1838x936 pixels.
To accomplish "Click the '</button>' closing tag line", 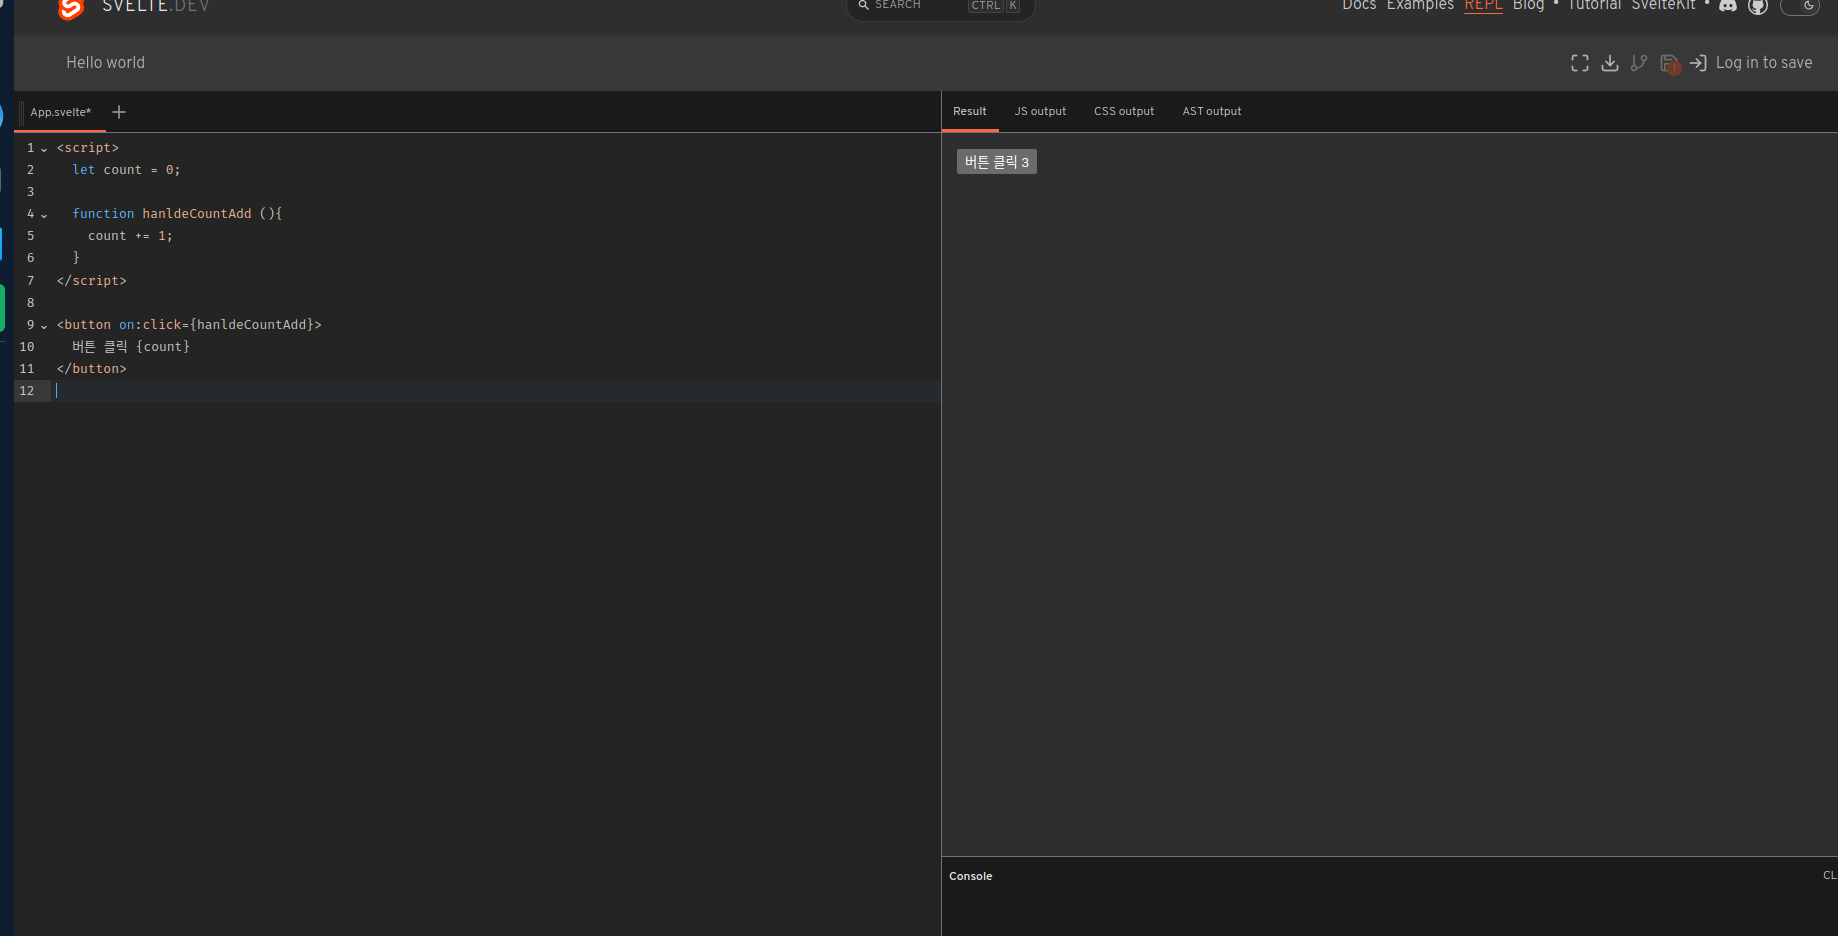I will (x=91, y=369).
